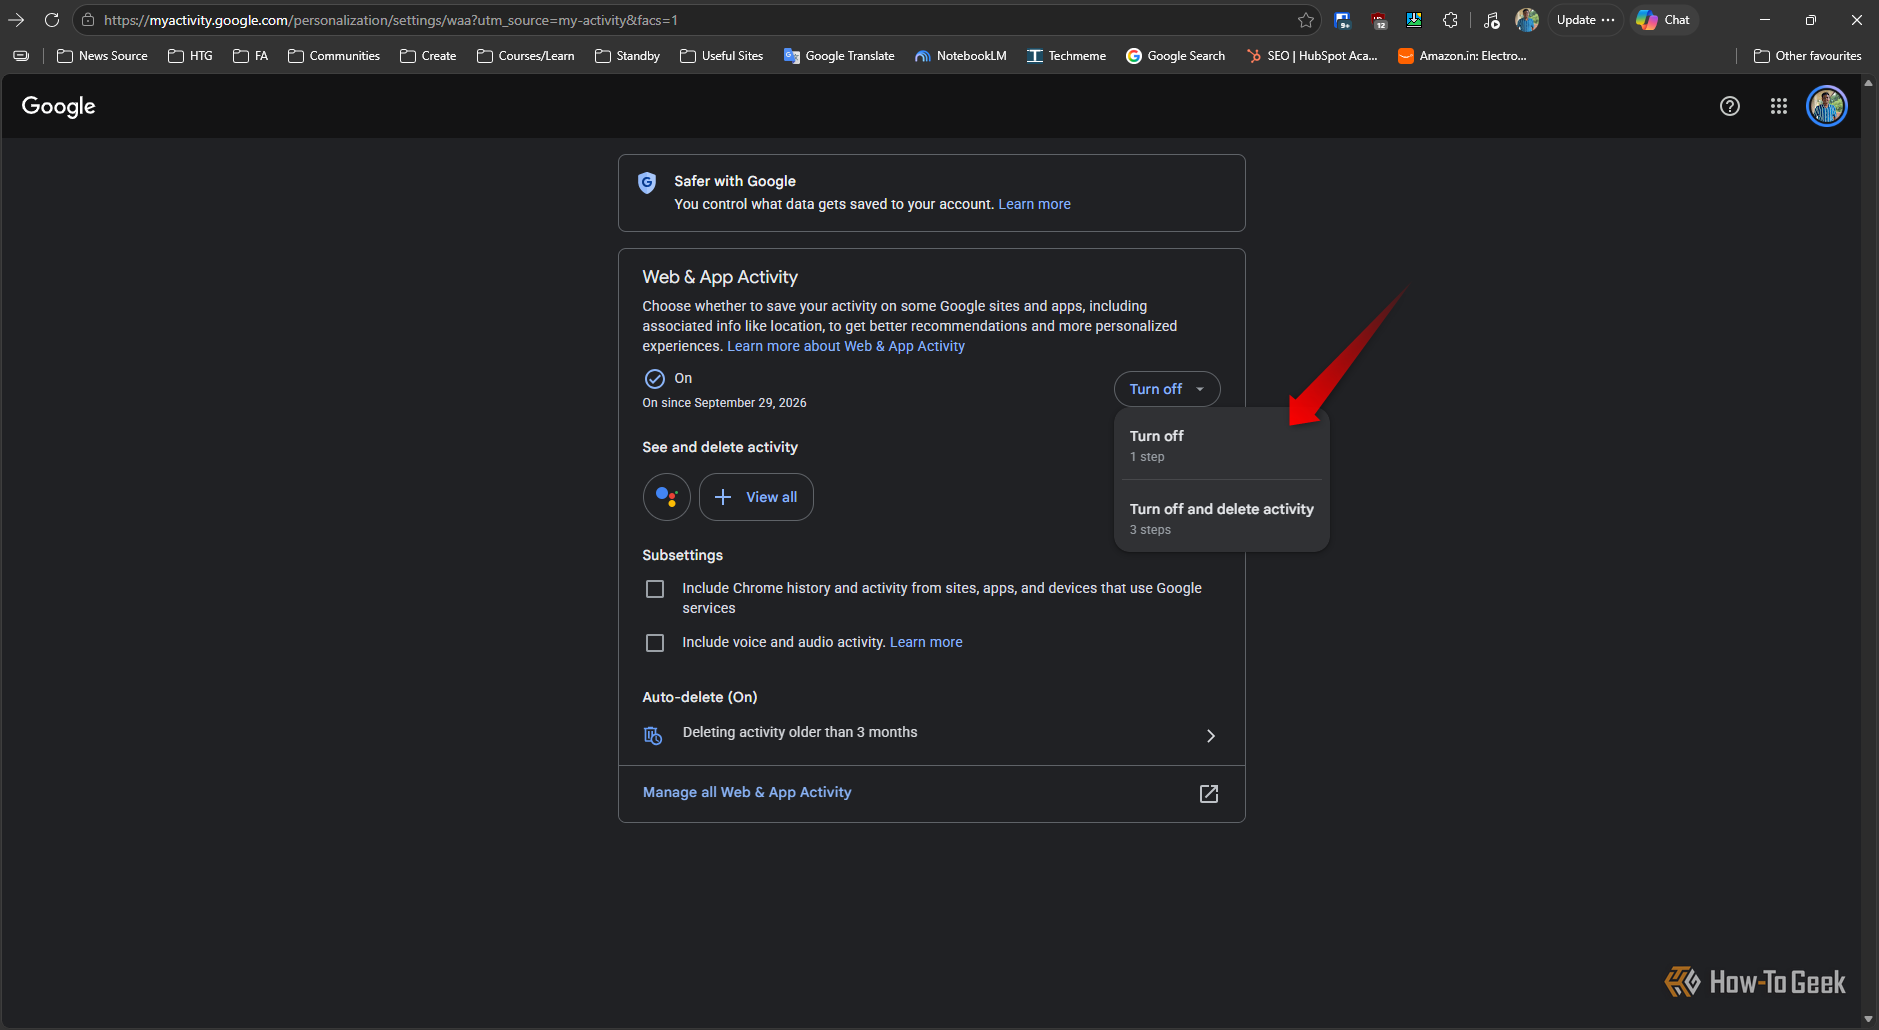Click the auto-delete trash clock icon

653,736
